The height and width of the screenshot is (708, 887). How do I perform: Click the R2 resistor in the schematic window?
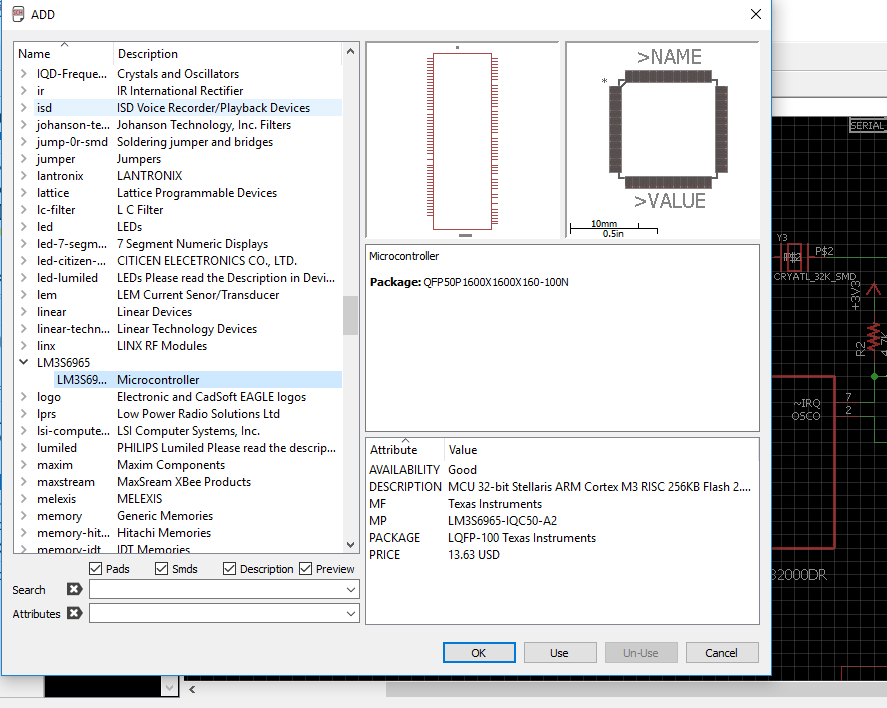pos(875,338)
